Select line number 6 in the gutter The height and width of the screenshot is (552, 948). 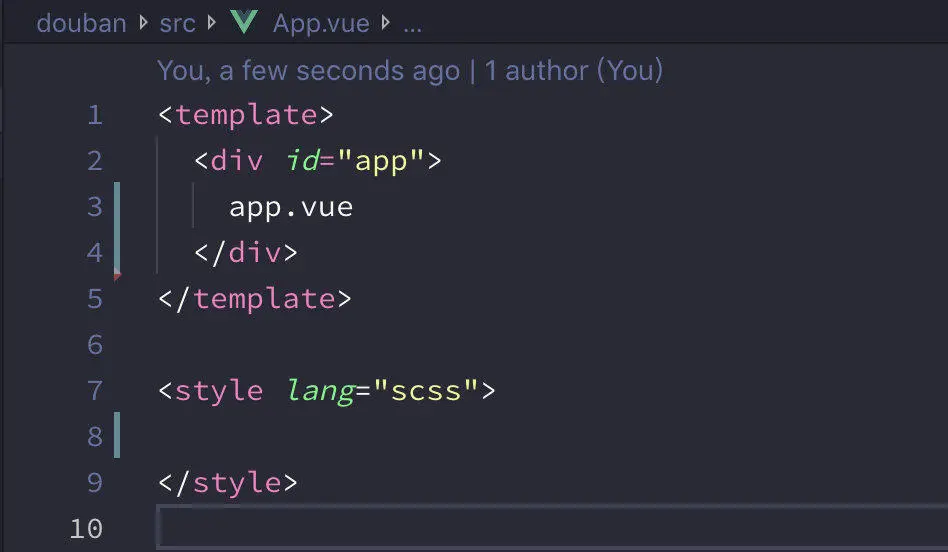[x=95, y=345]
